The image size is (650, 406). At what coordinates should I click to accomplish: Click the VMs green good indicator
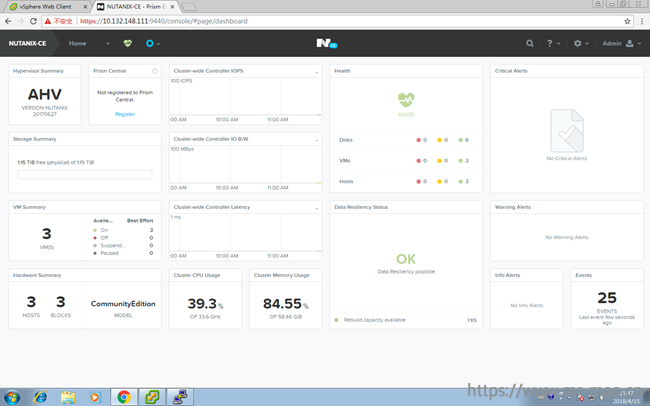point(463,160)
